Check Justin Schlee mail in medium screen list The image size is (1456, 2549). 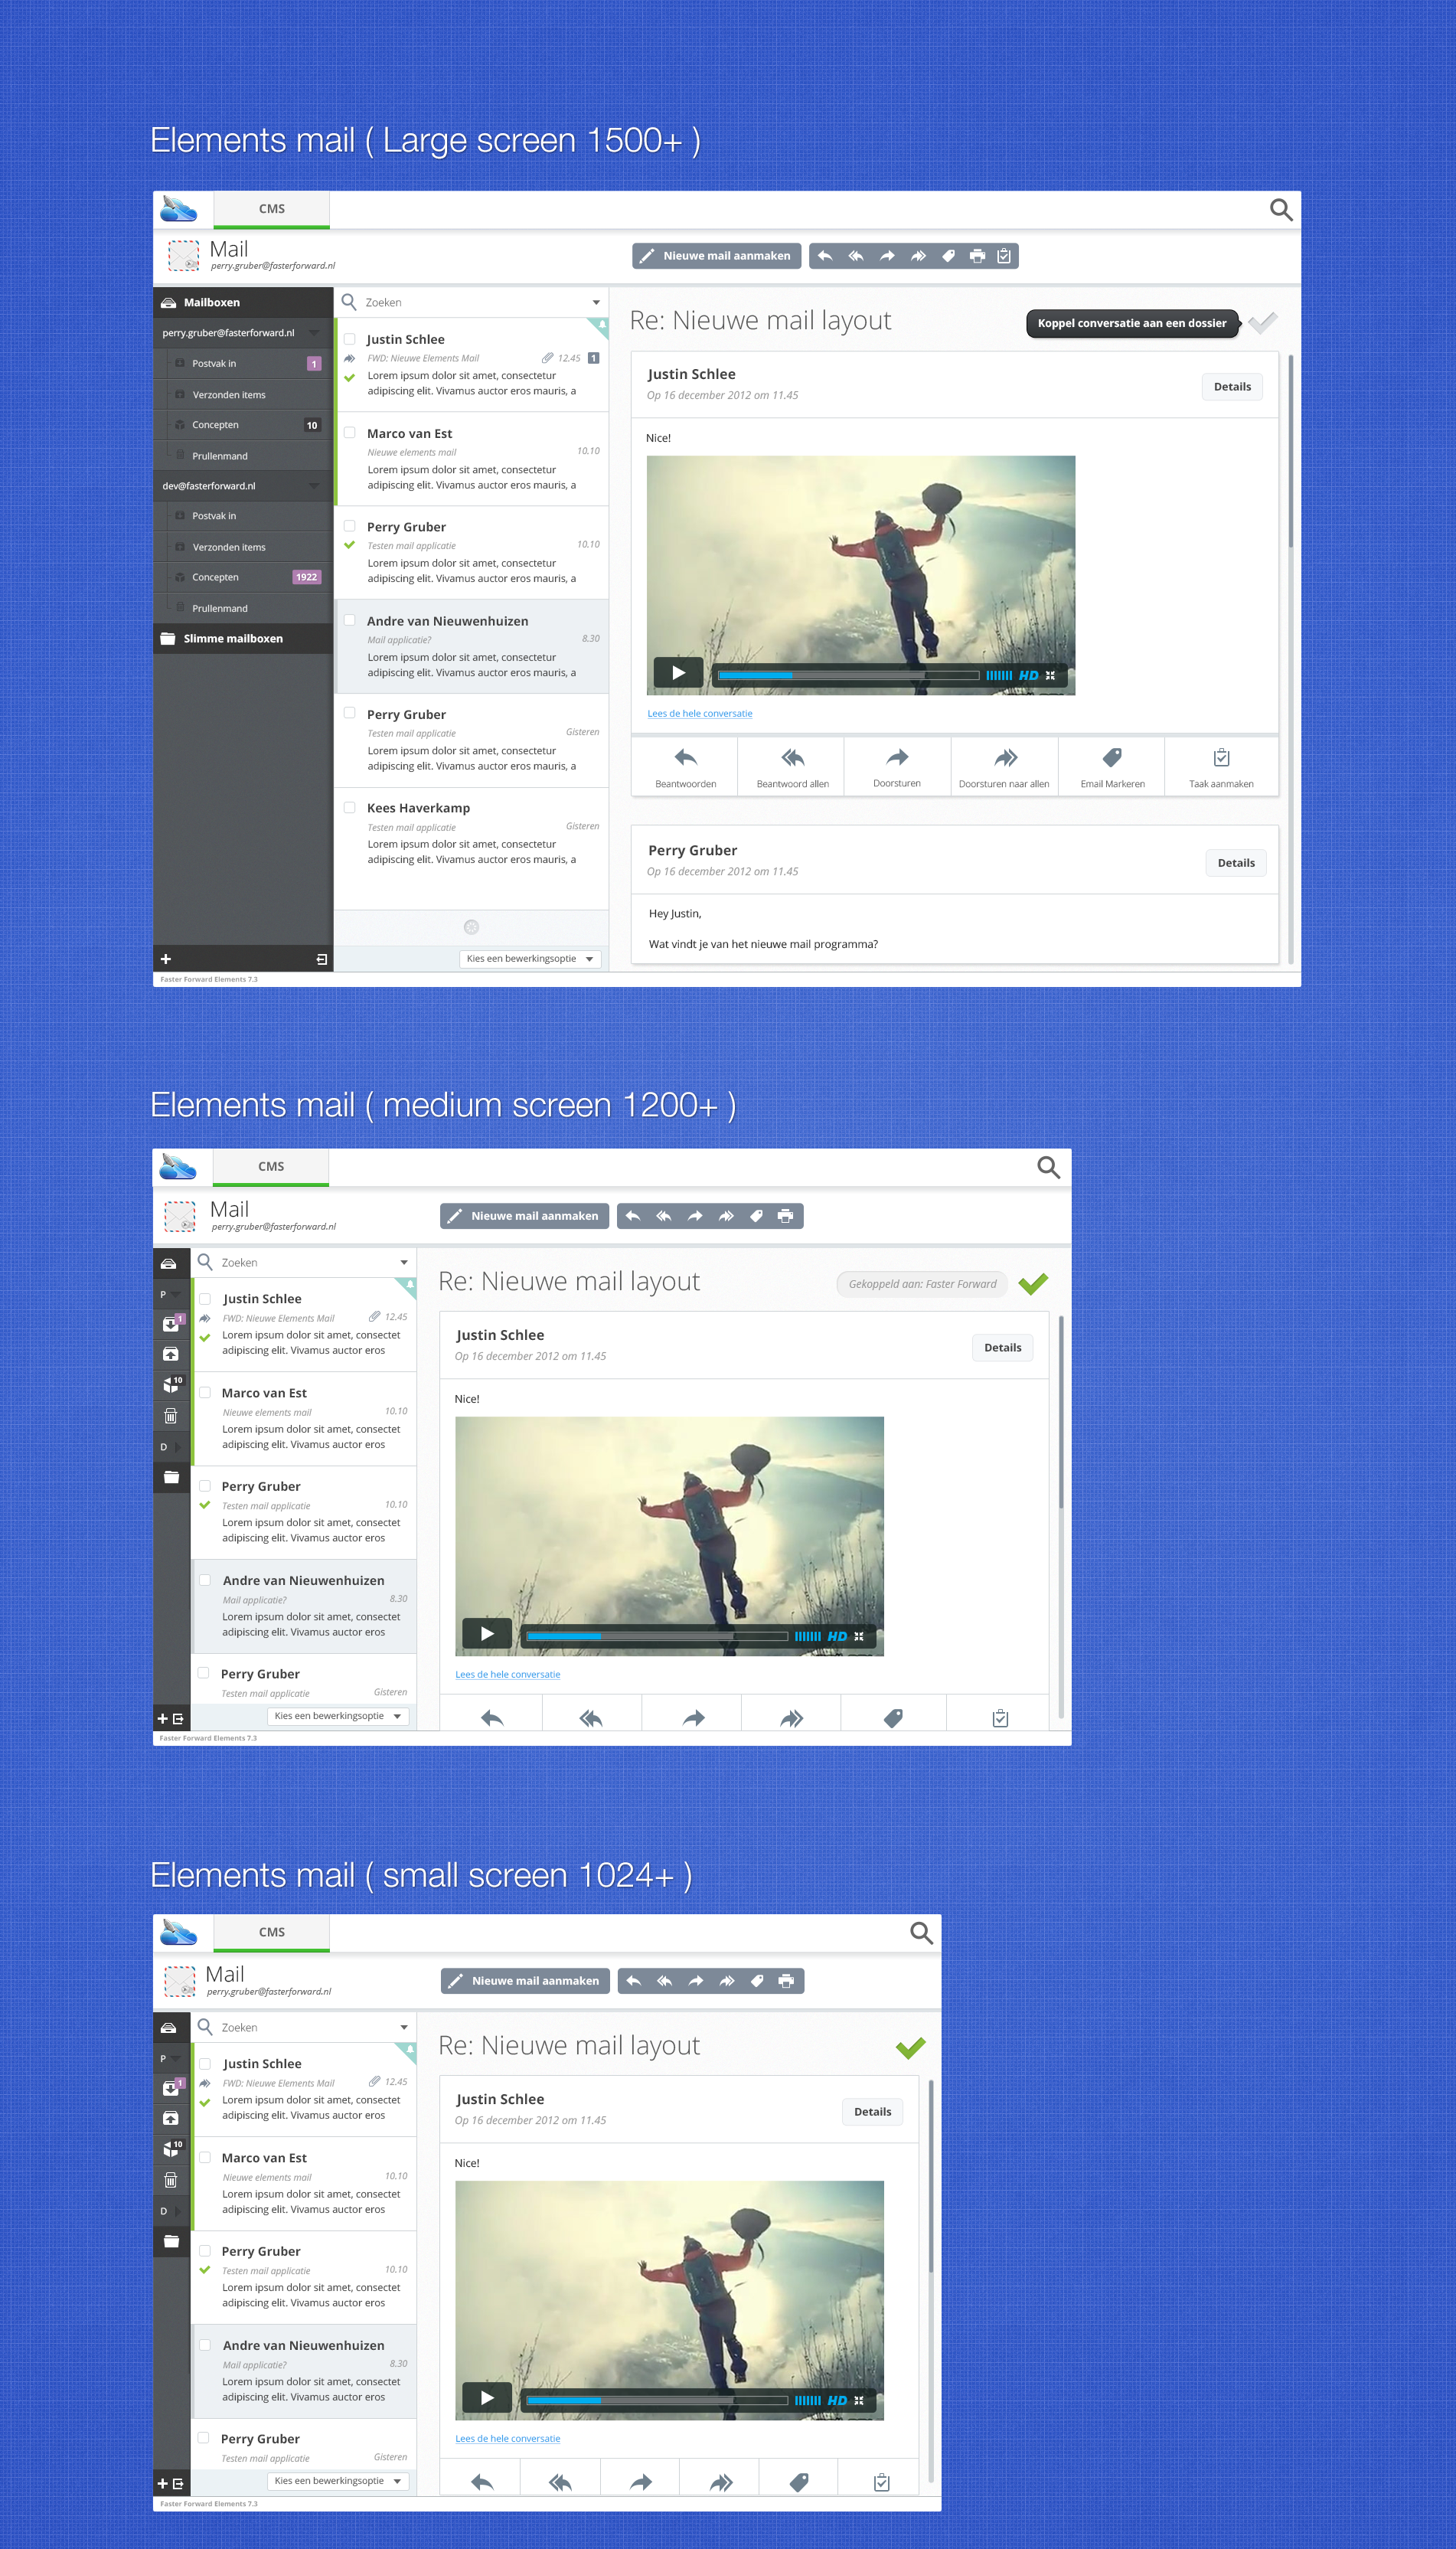point(204,1299)
